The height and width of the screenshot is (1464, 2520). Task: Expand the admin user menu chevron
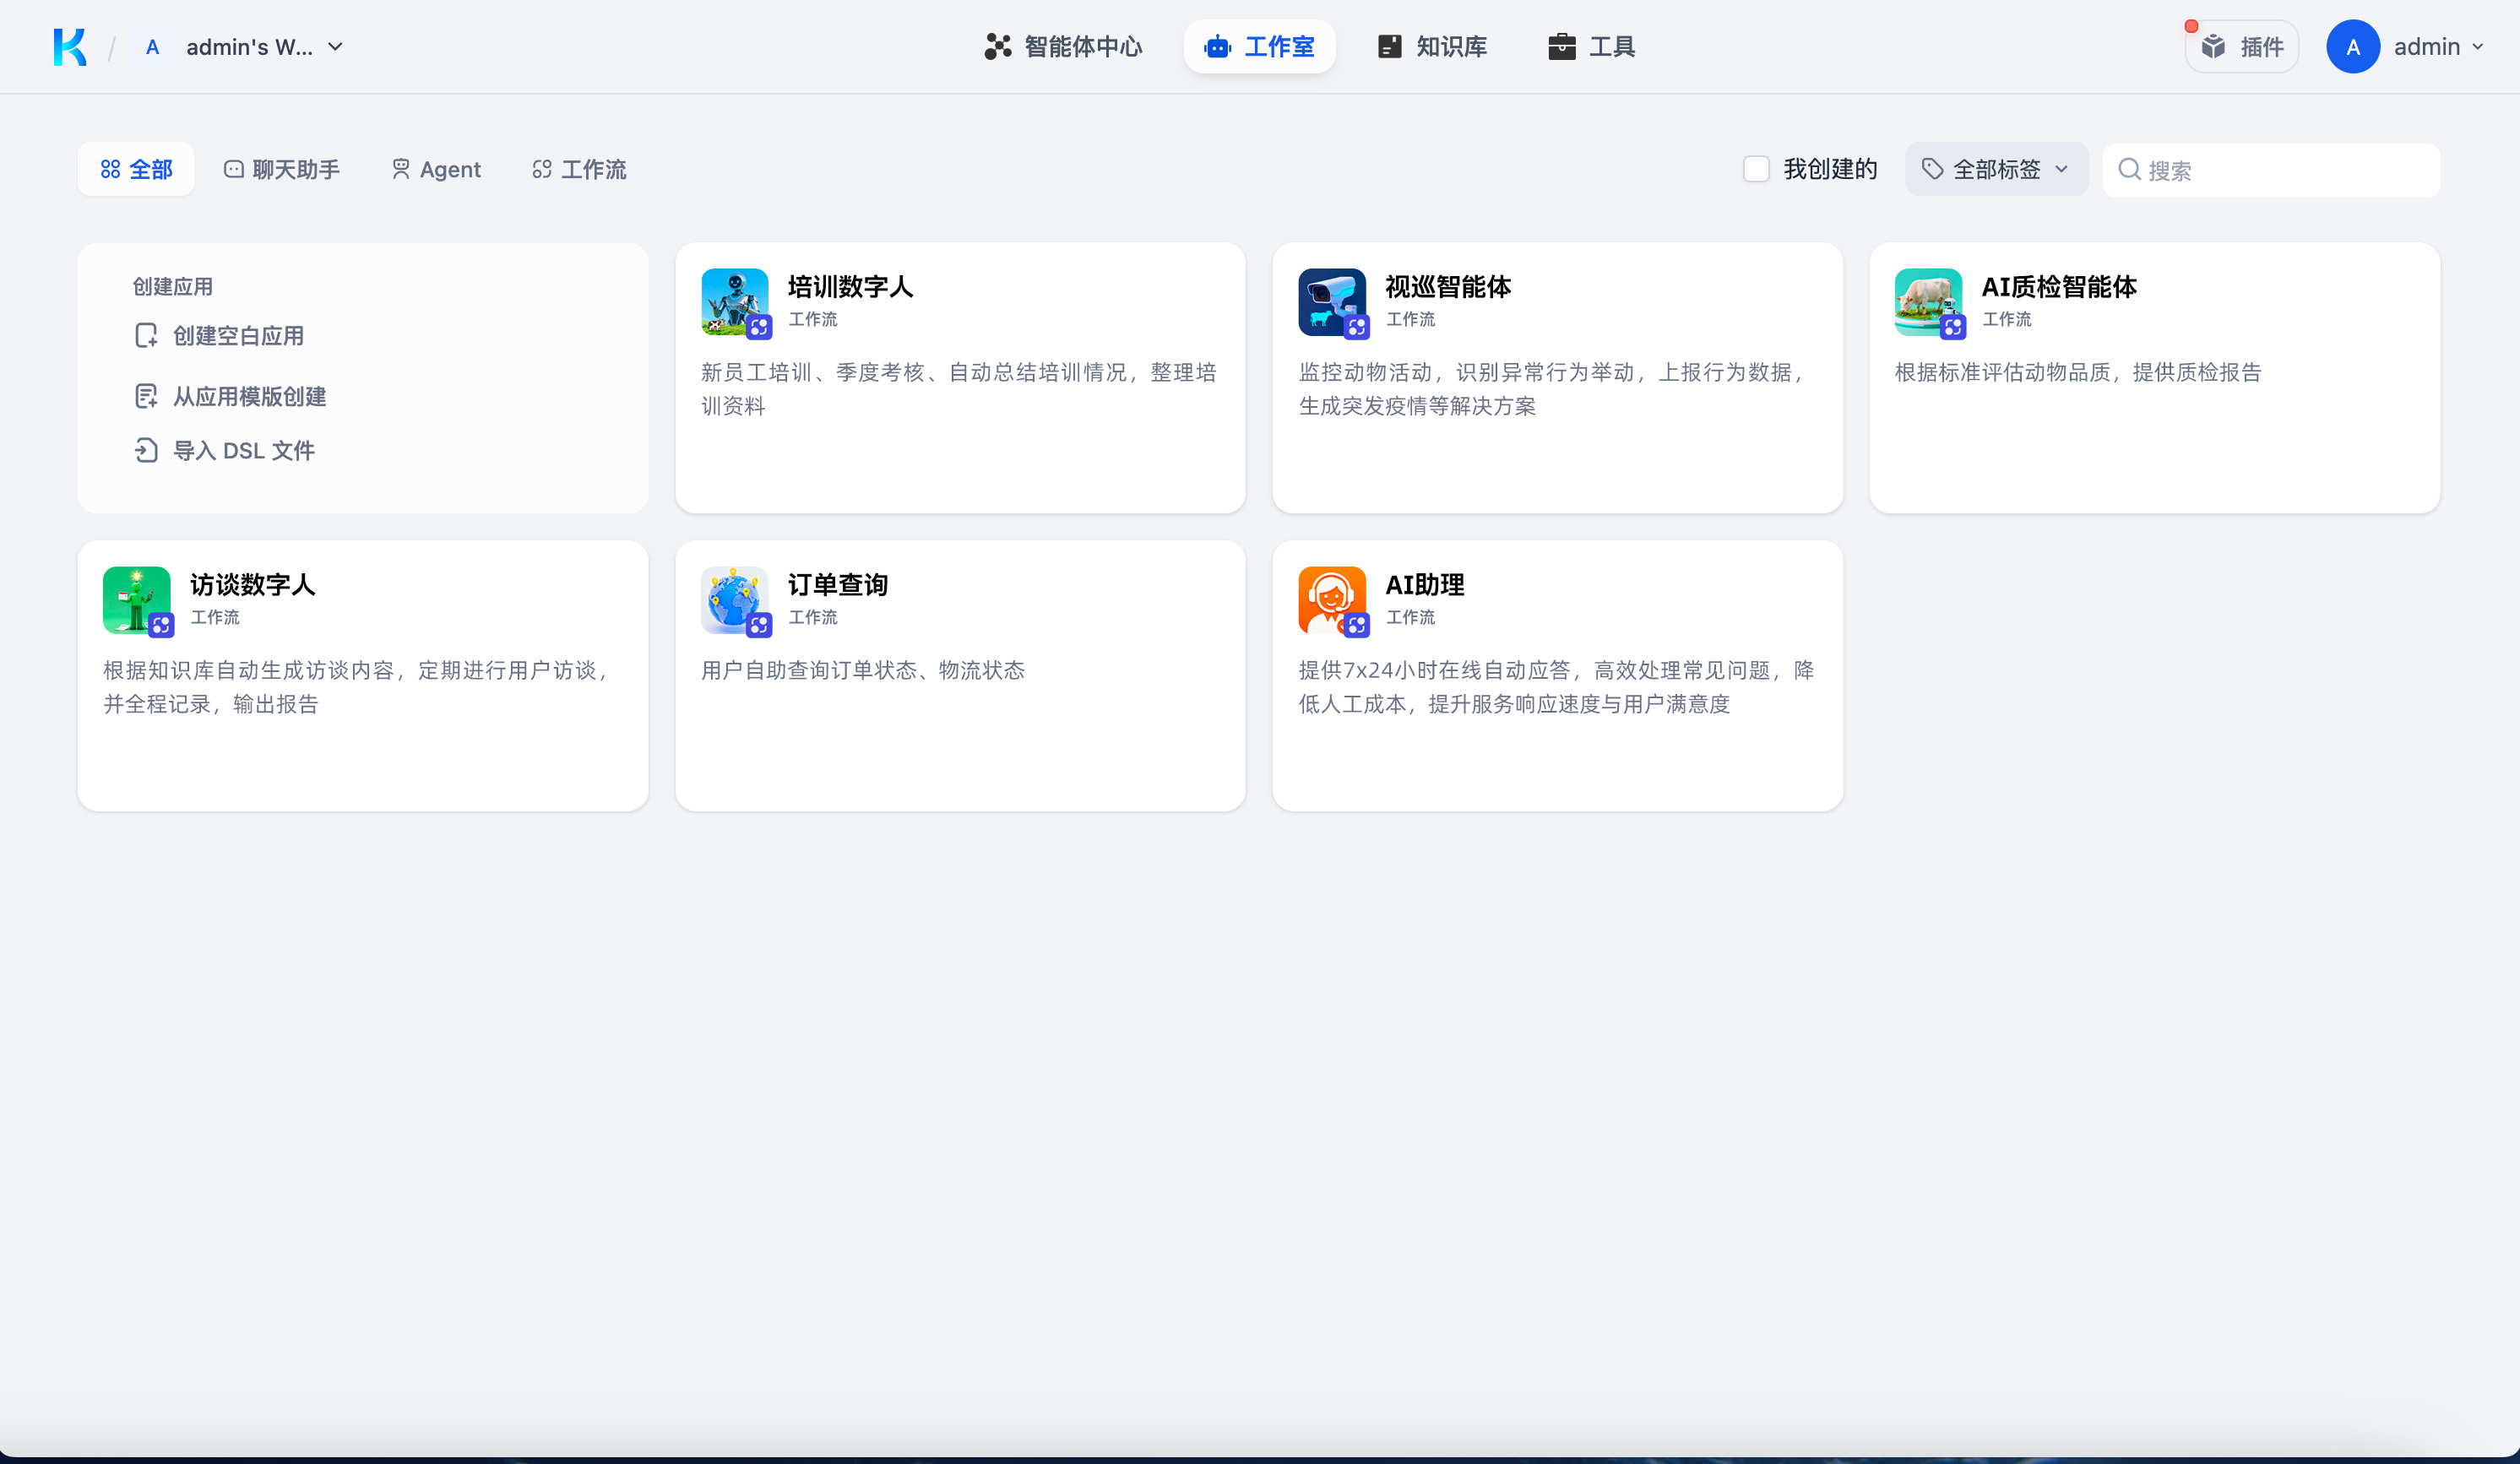point(2478,47)
